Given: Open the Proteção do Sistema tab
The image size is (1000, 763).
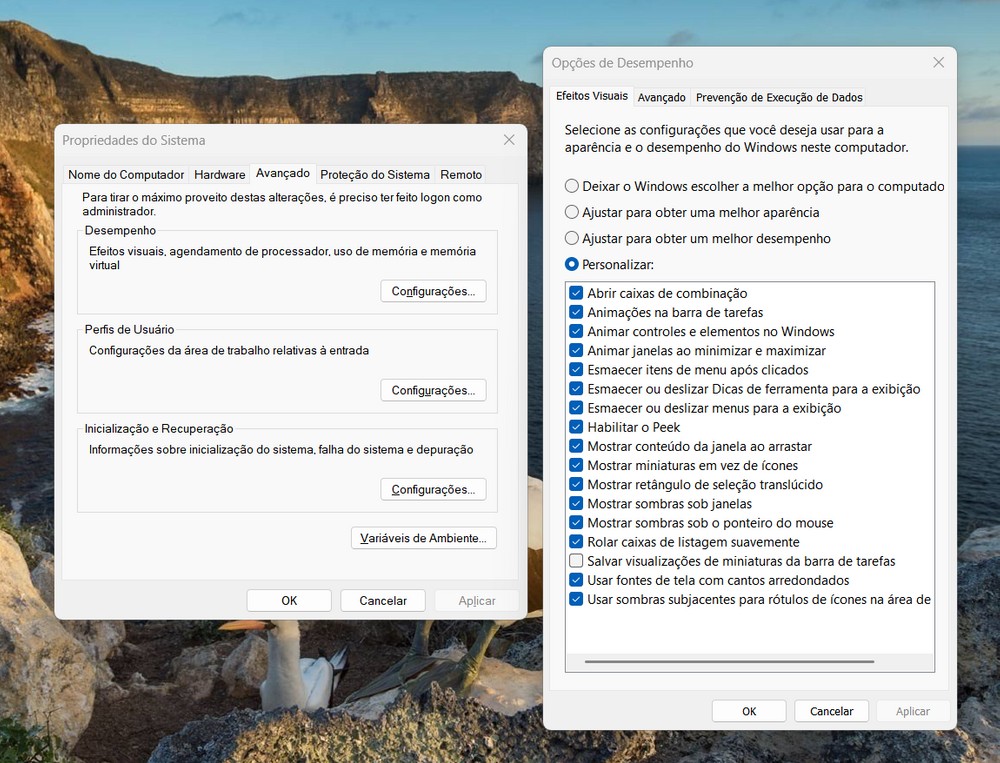Looking at the screenshot, I should (375, 174).
